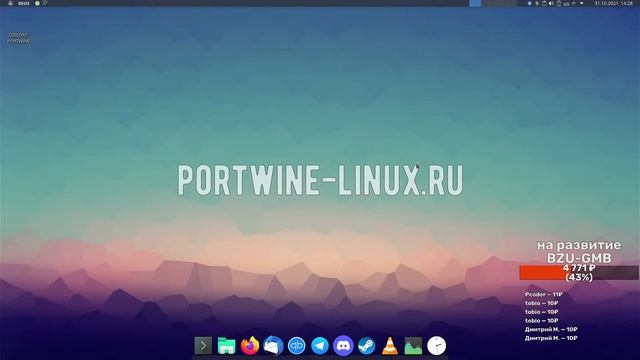Launch qBittorrent from the dock
The width and height of the screenshot is (640, 360).
296,346
